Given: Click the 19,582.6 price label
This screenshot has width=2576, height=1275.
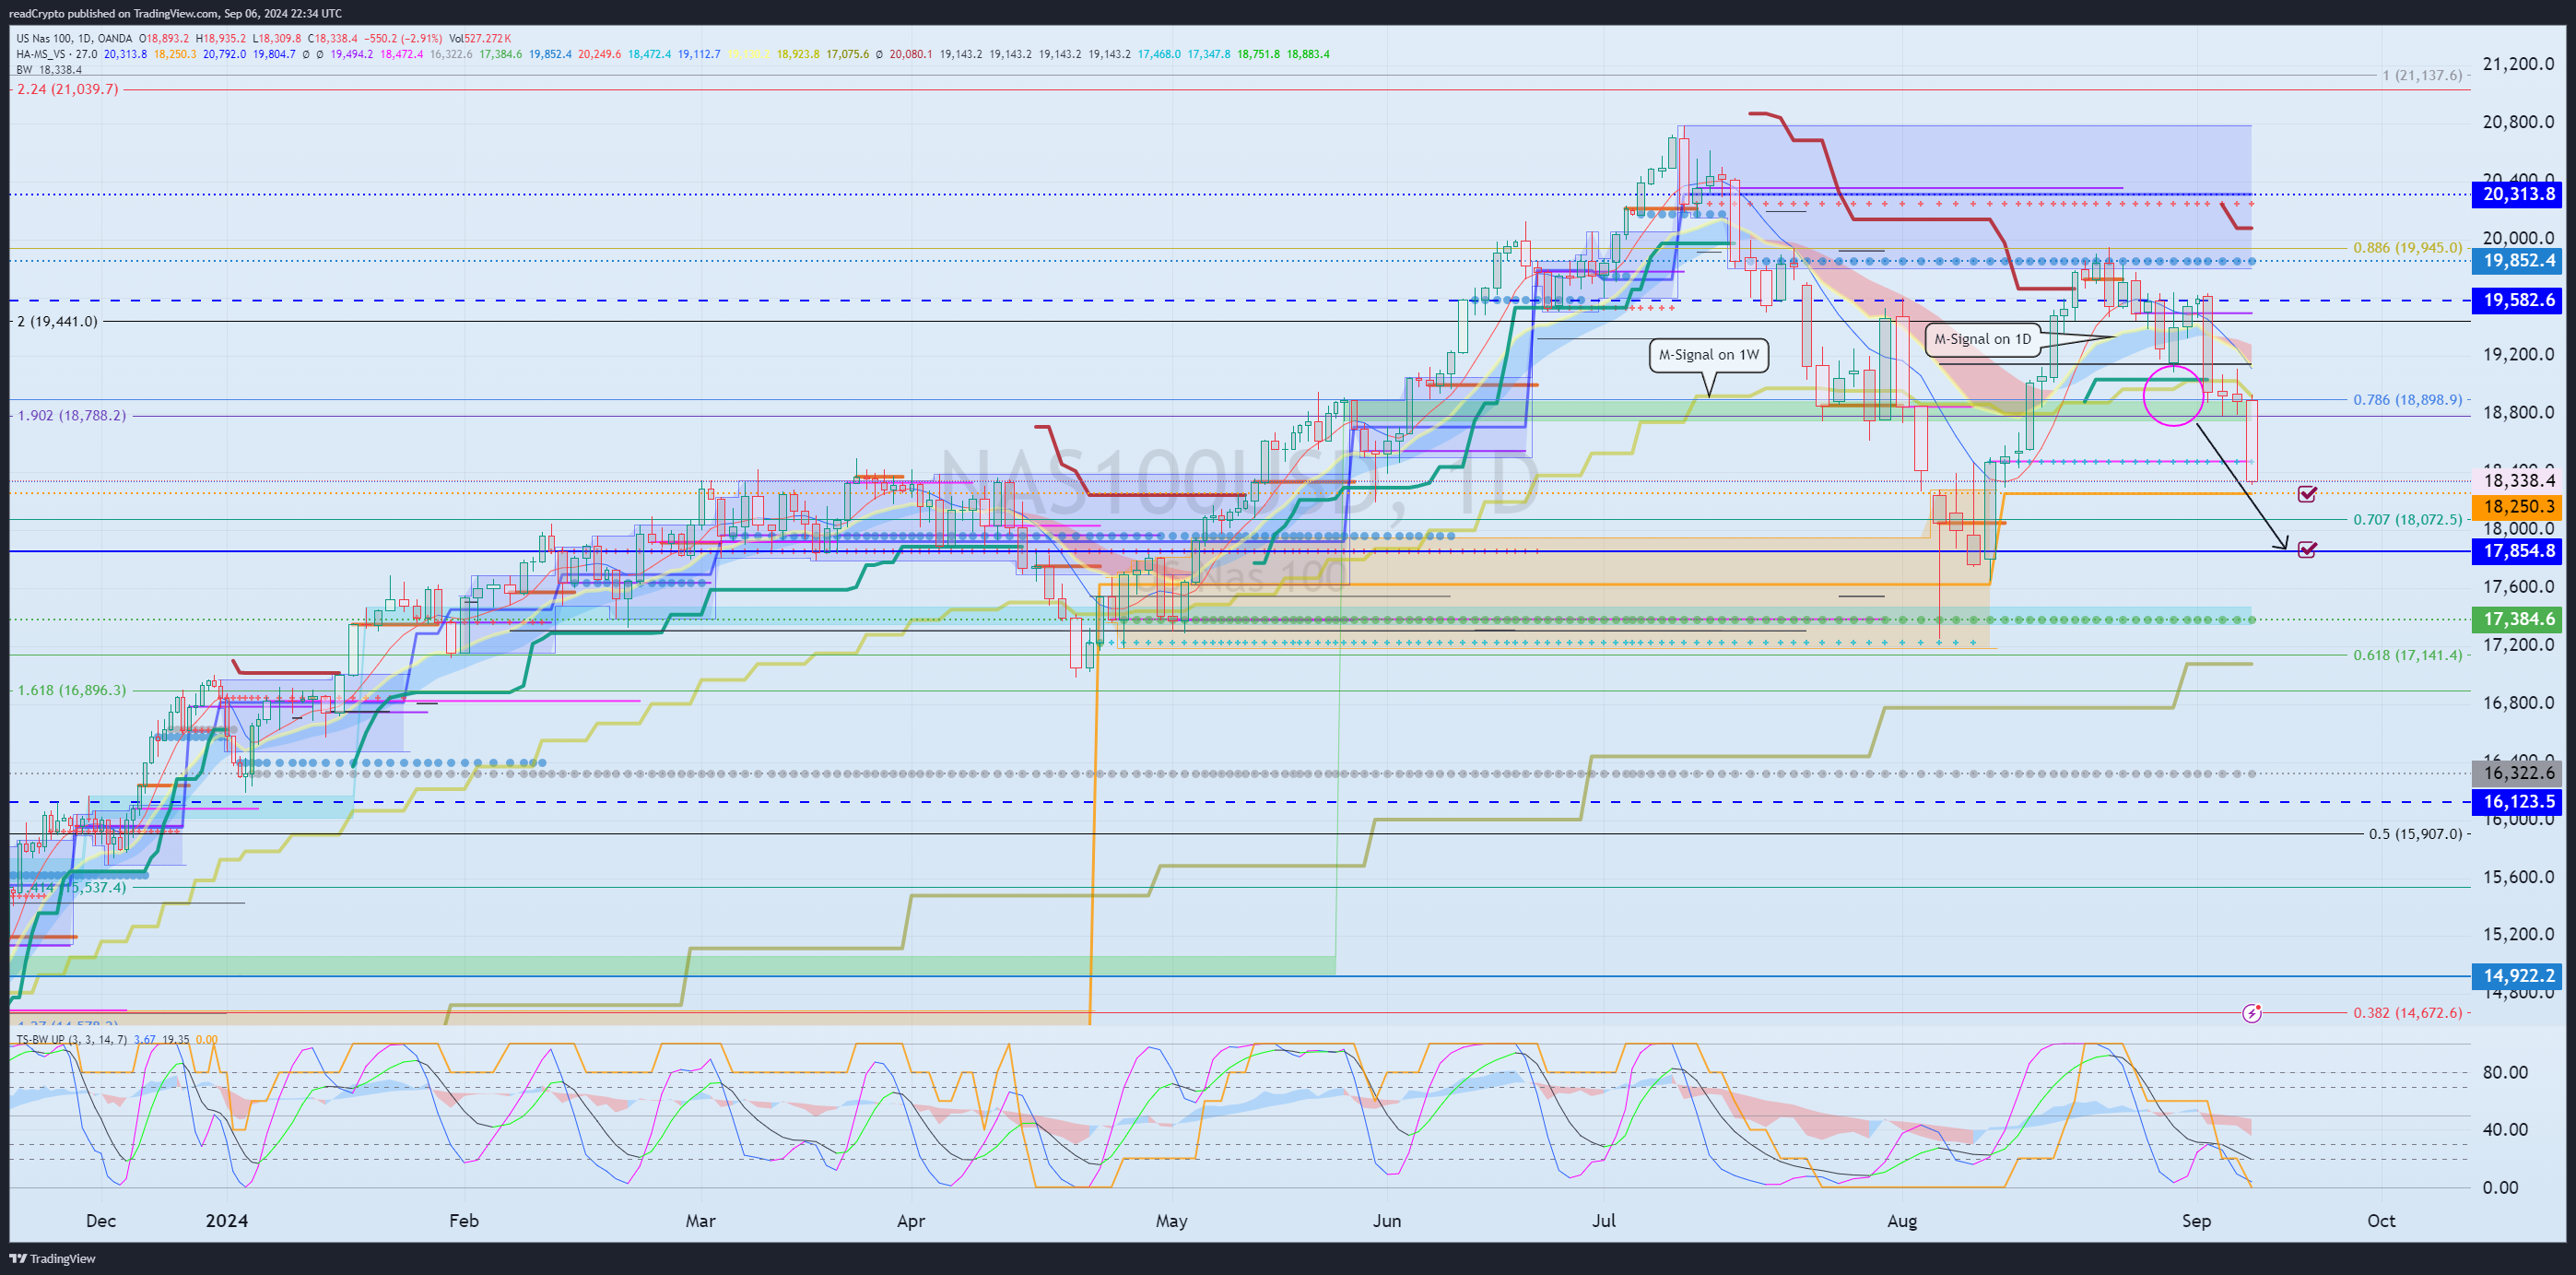Looking at the screenshot, I should (2518, 300).
